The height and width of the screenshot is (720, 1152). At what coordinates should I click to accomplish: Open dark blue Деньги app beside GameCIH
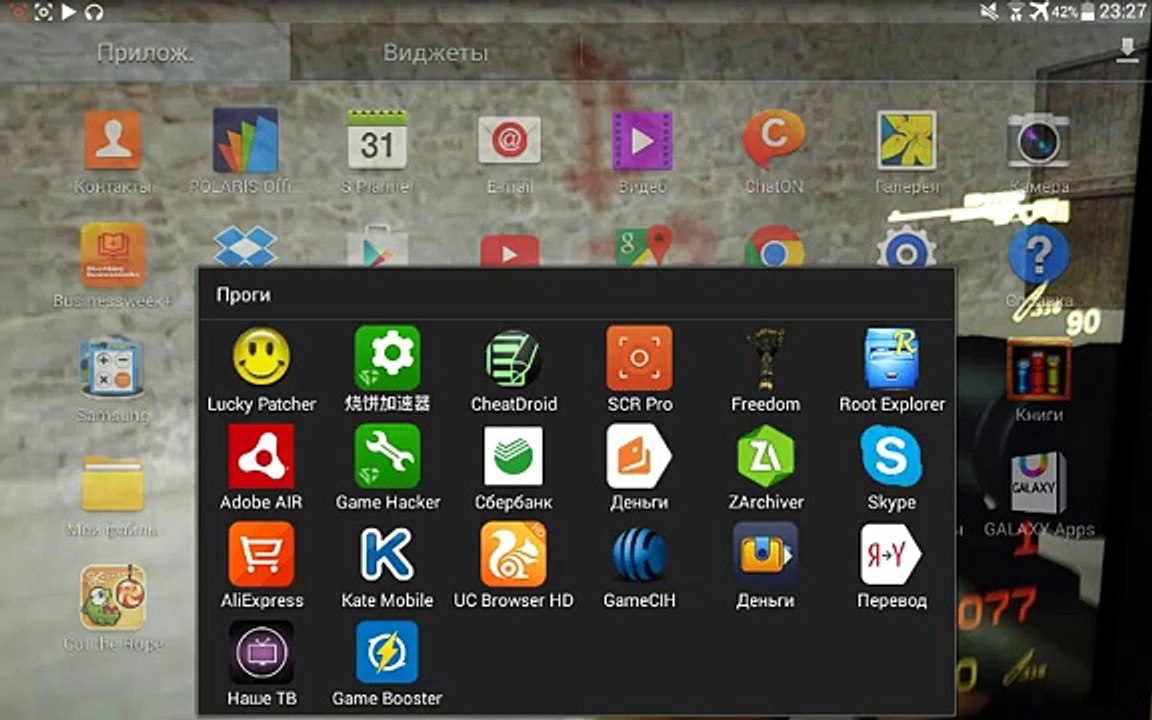click(x=765, y=555)
